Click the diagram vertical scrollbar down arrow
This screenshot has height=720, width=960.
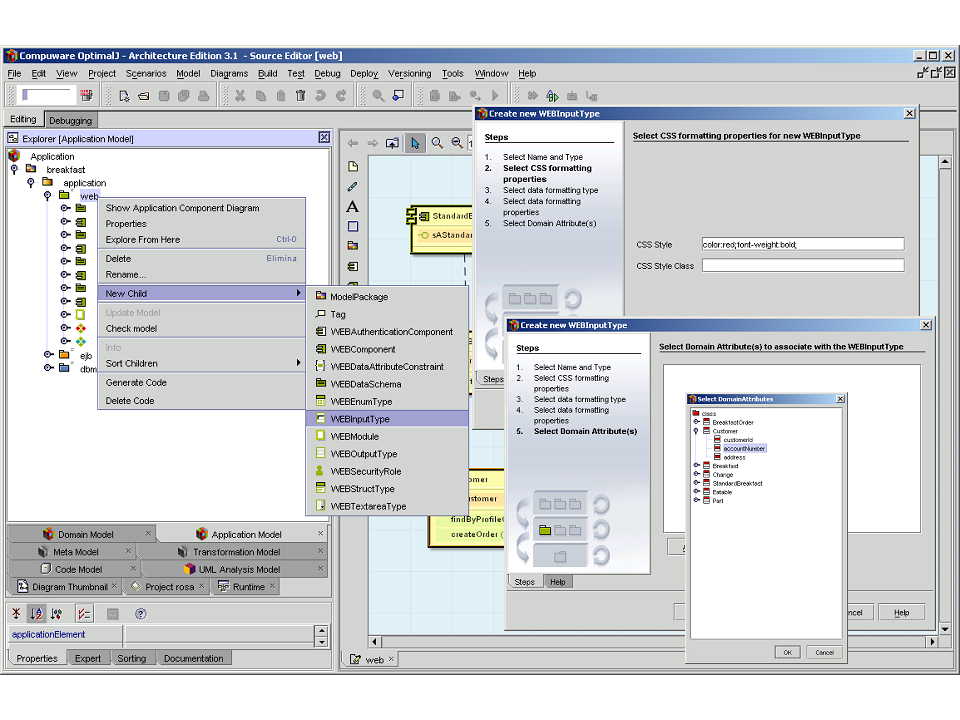[945, 629]
